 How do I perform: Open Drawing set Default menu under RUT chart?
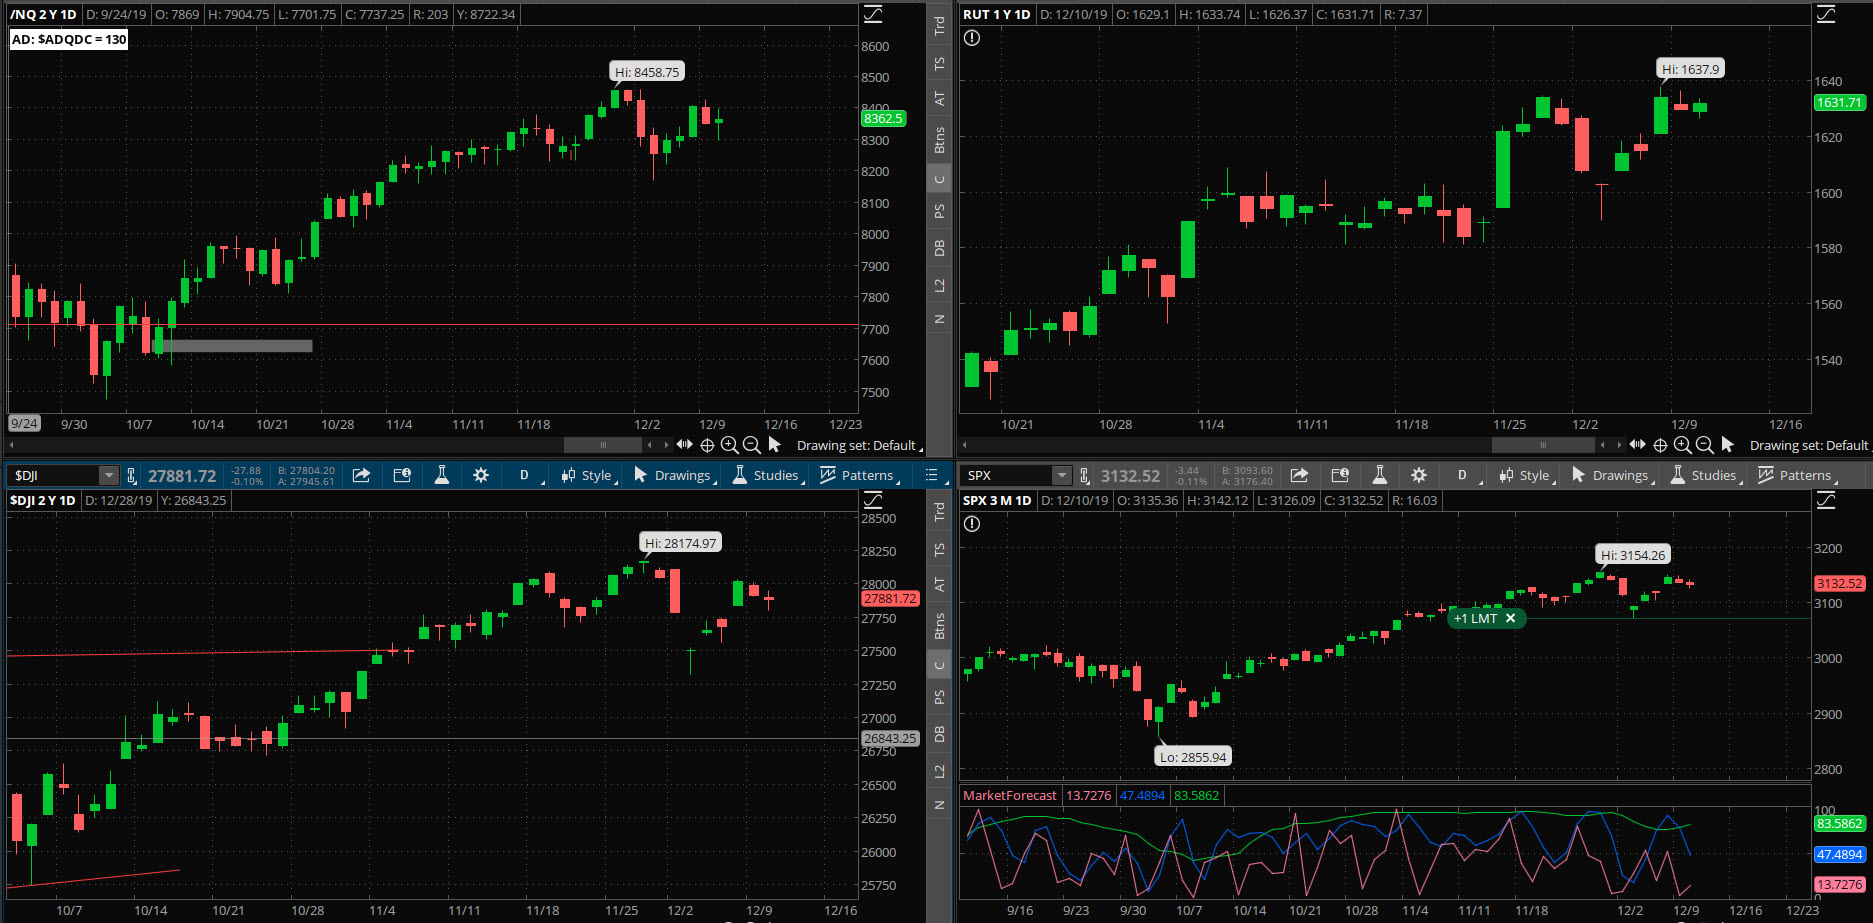[x=1810, y=445]
